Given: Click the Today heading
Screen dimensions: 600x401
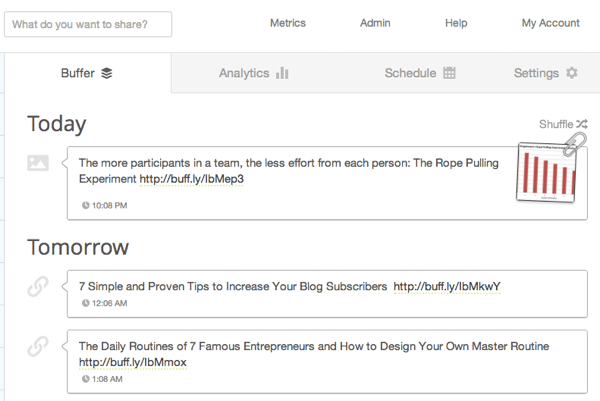Looking at the screenshot, I should point(57,124).
